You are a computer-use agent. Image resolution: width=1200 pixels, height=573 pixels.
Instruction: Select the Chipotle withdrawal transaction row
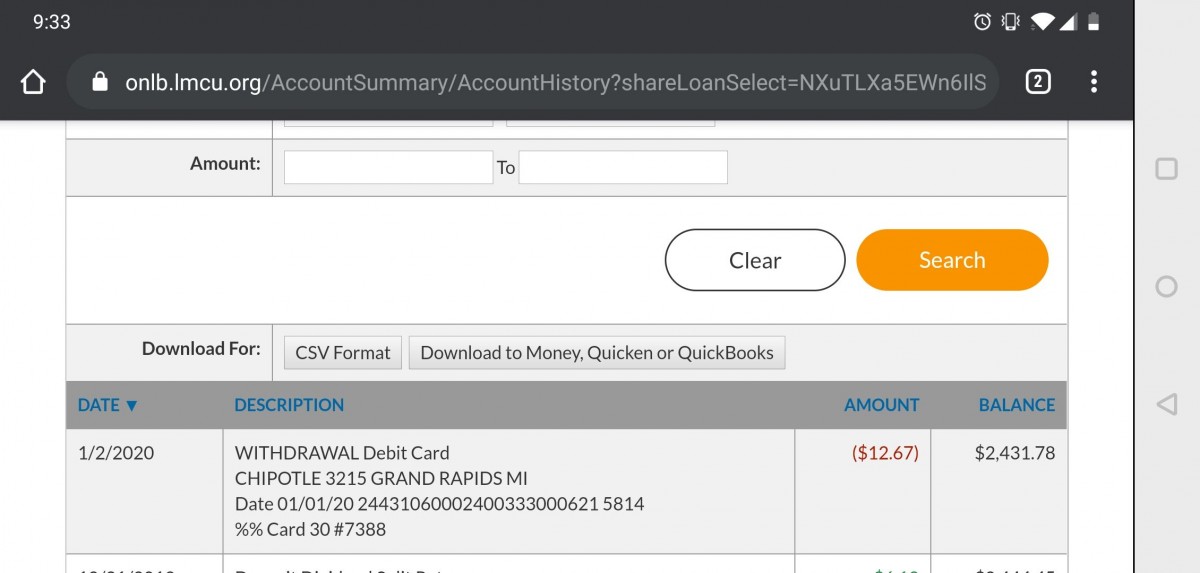[x=566, y=491]
